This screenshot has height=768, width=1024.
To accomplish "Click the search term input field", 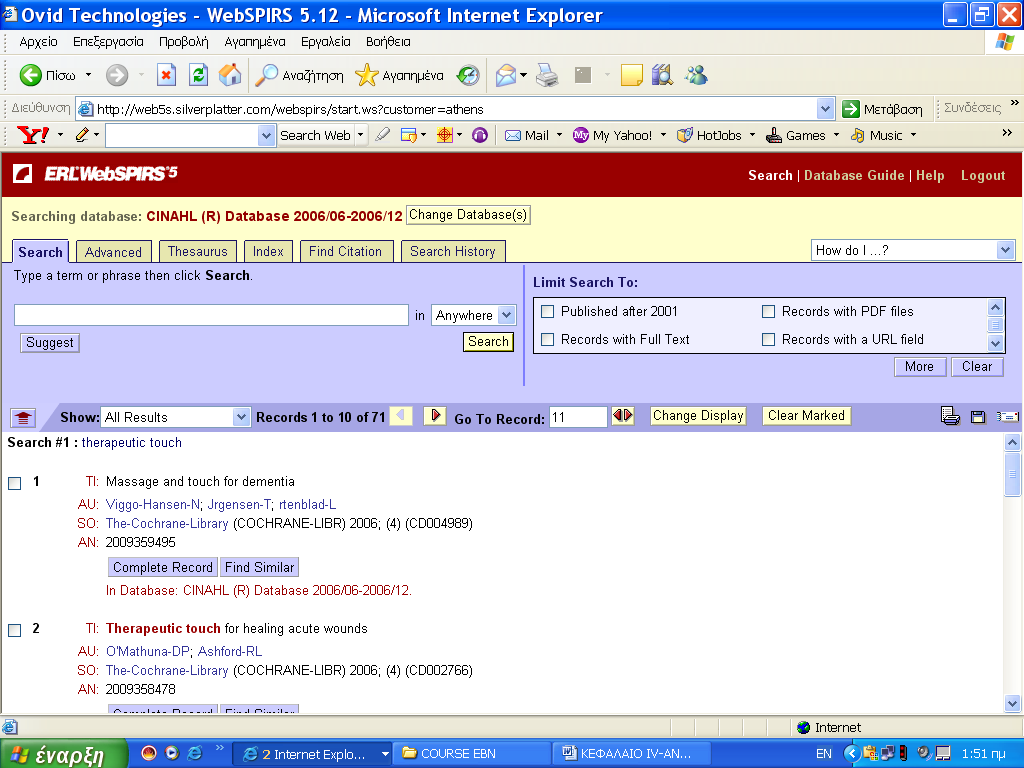I will click(212, 315).
